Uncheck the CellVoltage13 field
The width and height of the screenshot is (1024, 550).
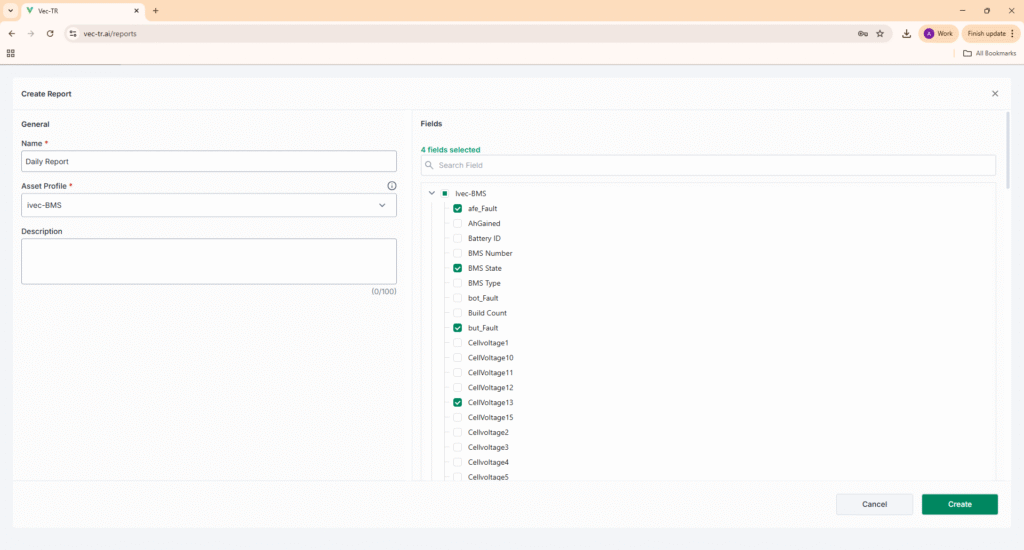click(458, 402)
